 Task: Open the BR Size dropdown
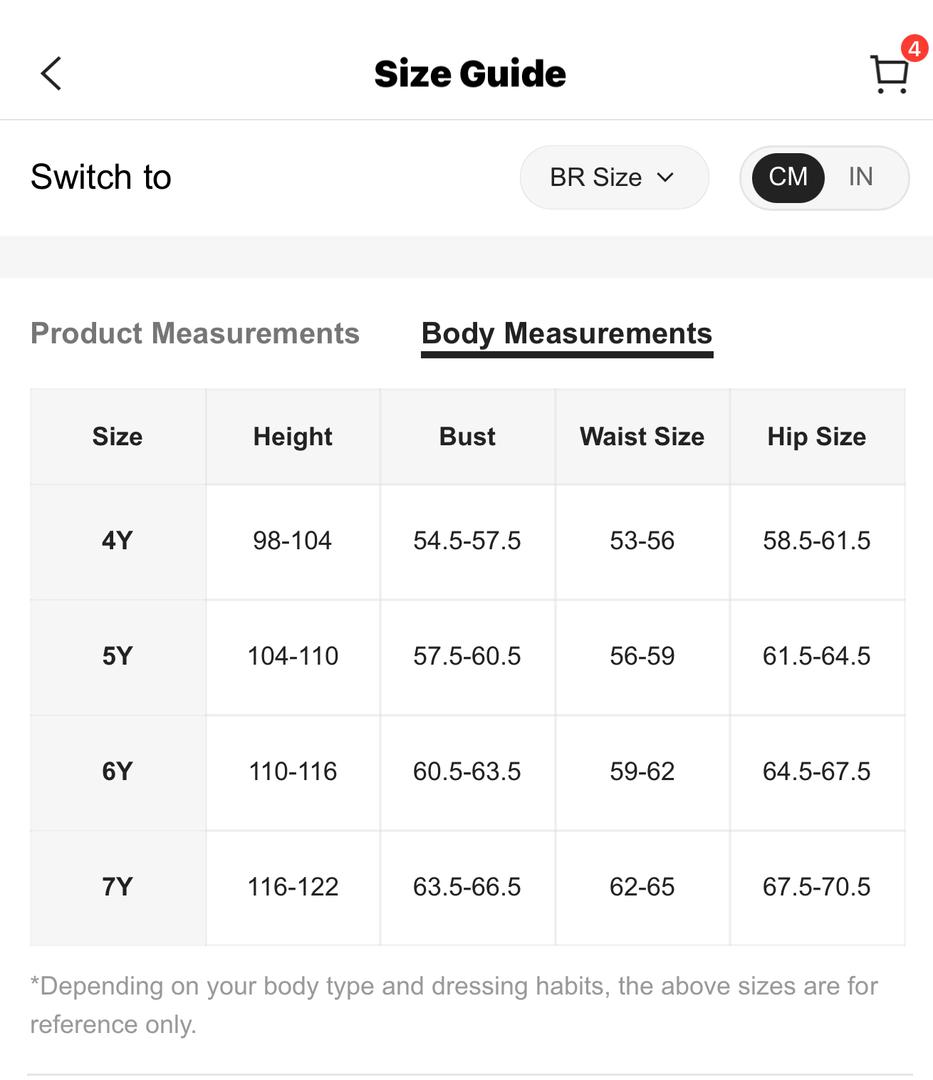614,177
